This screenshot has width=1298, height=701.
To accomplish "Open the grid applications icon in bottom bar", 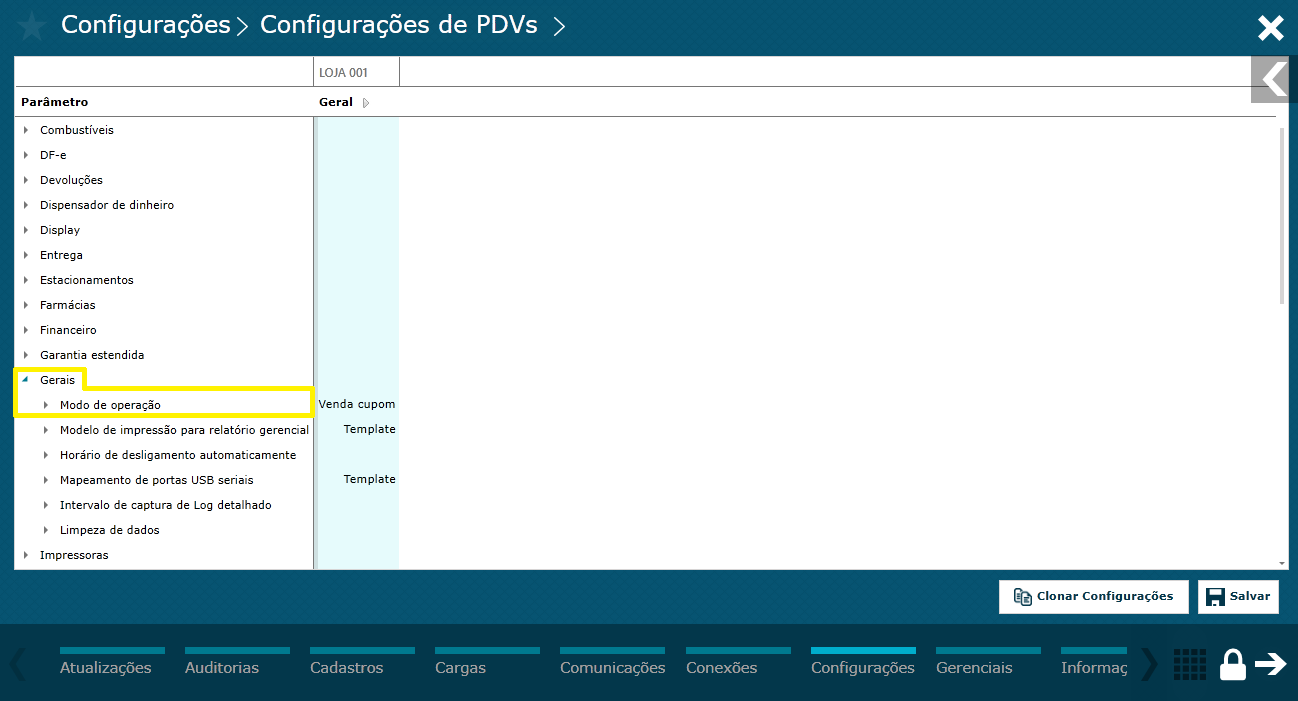I will pos(1189,664).
